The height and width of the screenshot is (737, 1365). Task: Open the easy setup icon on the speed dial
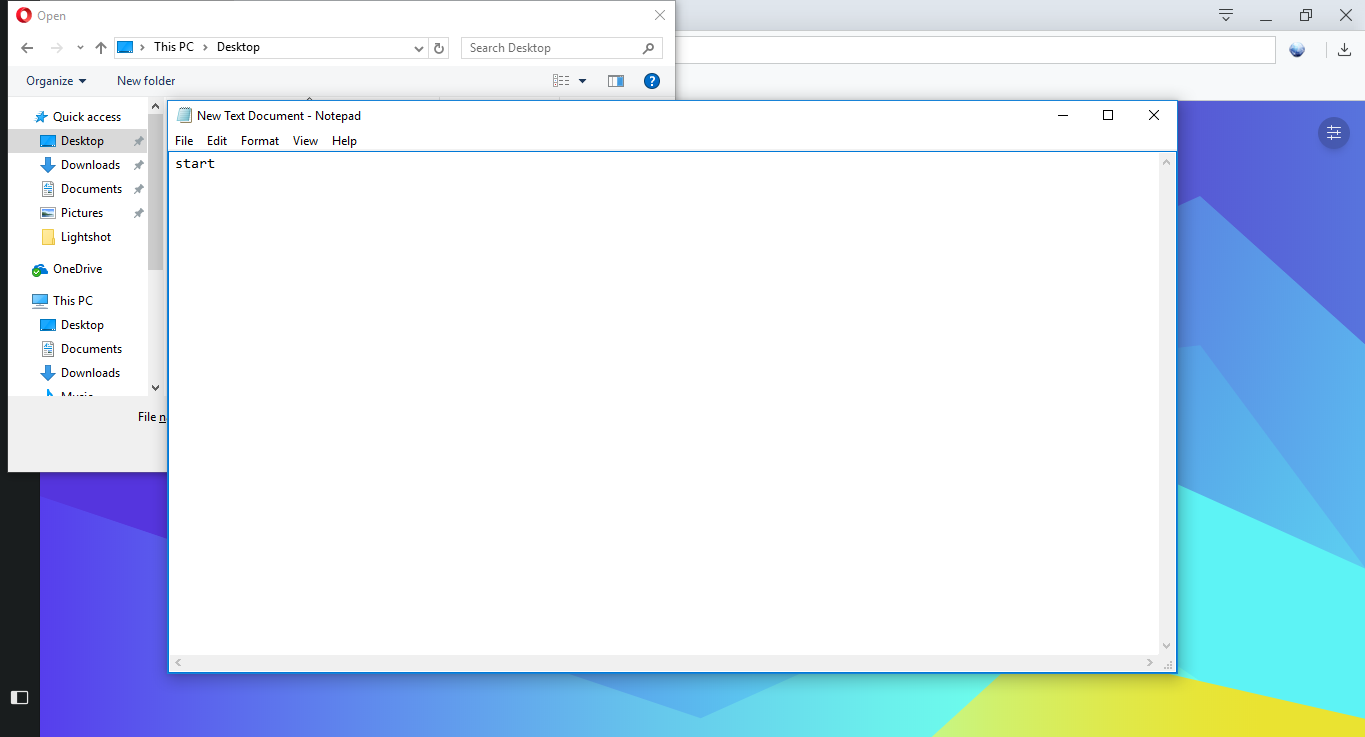[1334, 132]
